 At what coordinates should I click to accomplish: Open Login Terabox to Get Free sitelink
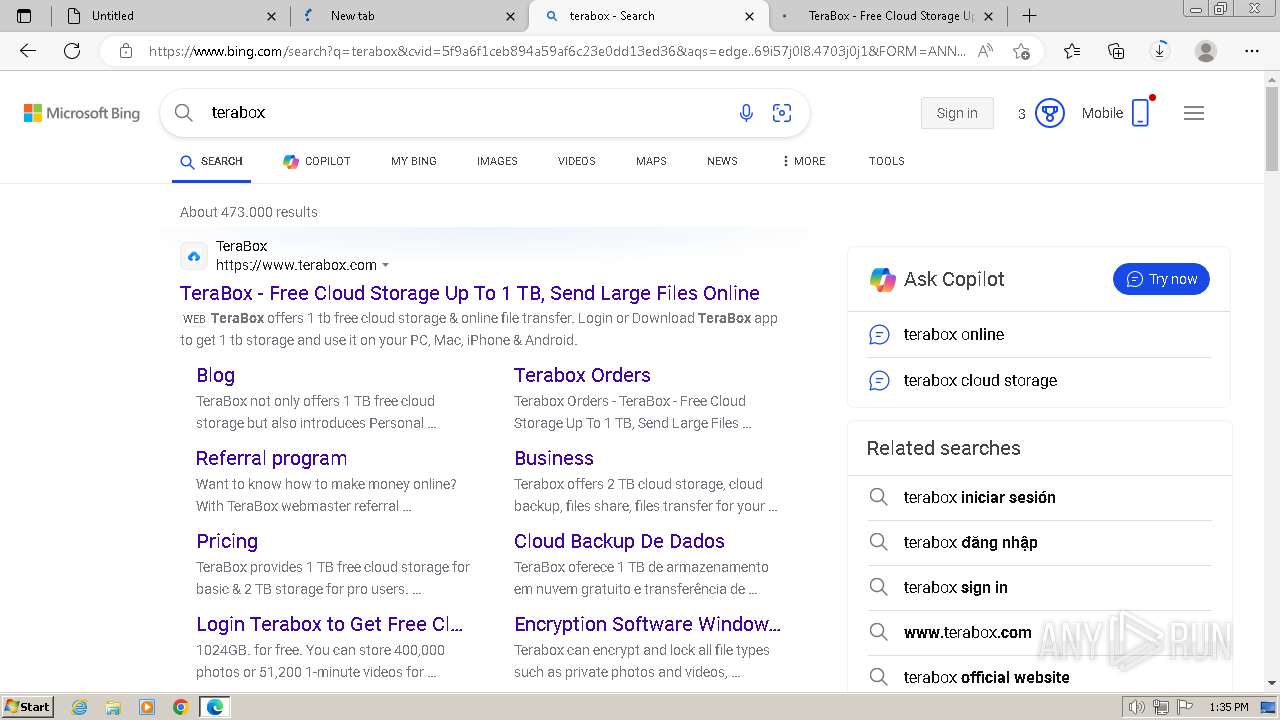pyautogui.click(x=329, y=624)
